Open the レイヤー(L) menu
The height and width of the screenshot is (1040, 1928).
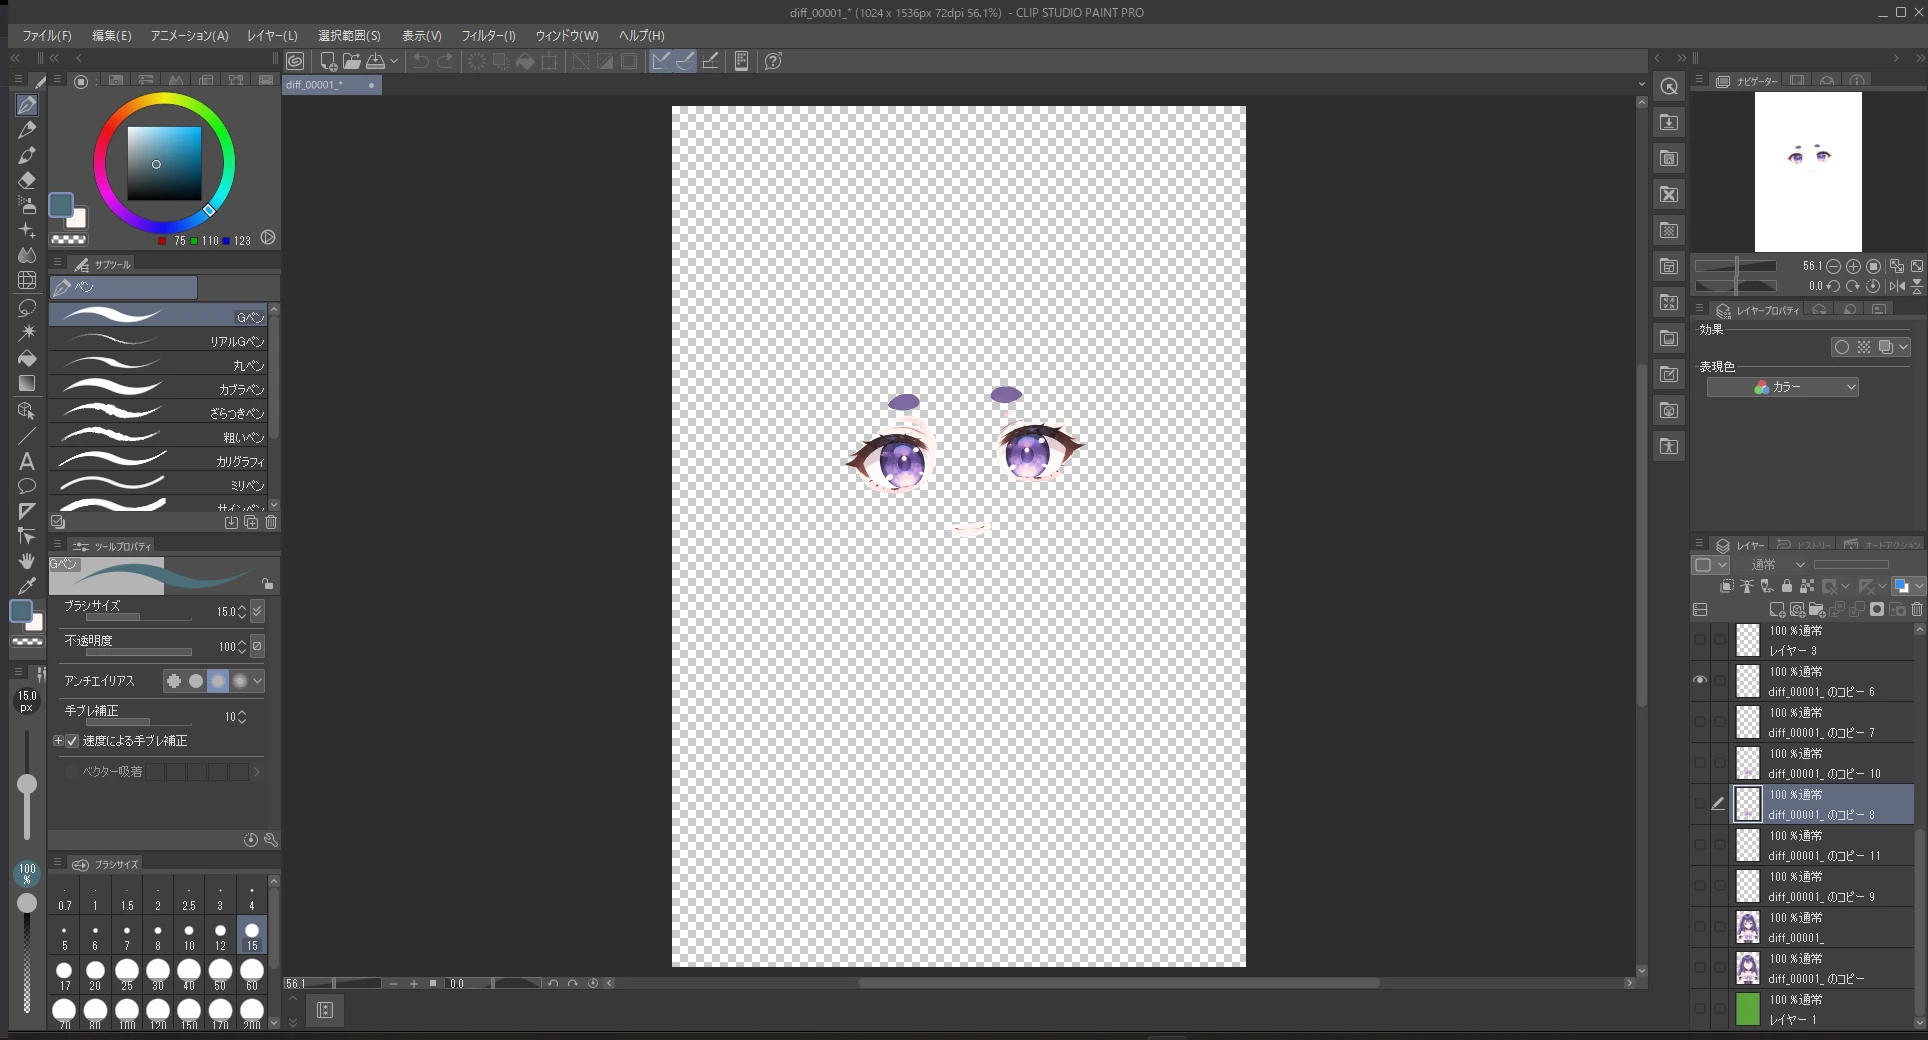pyautogui.click(x=272, y=35)
